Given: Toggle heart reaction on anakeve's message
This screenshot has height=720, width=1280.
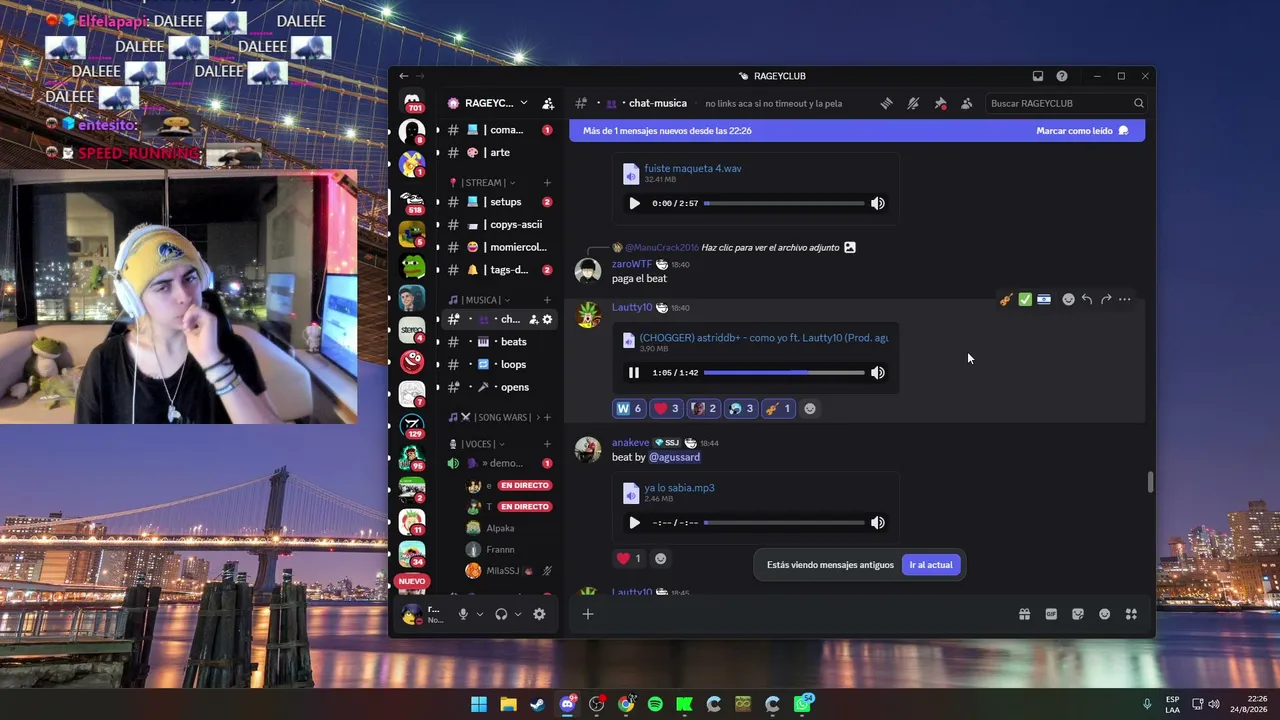Looking at the screenshot, I should click(629, 558).
